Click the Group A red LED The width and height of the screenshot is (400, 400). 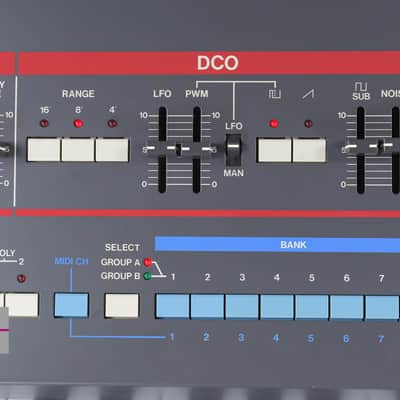point(148,262)
